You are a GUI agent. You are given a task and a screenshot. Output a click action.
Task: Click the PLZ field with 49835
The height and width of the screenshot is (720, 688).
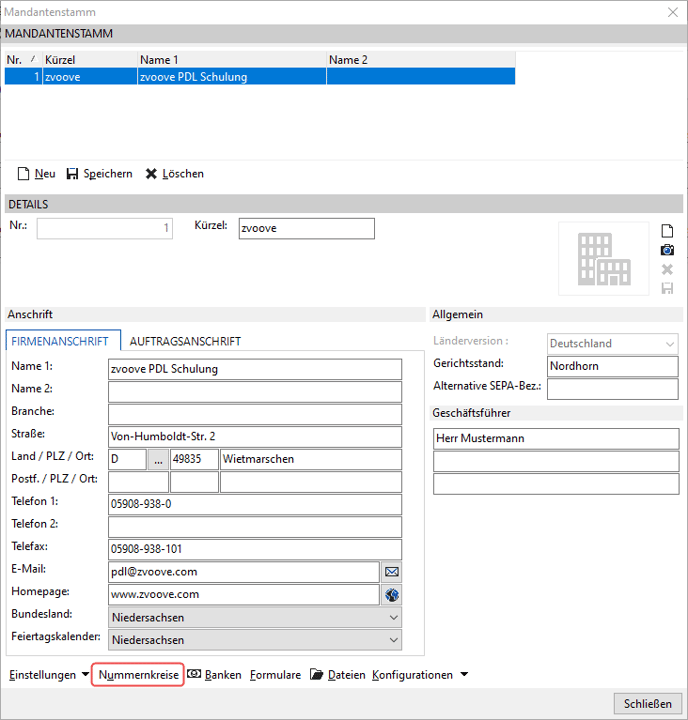(x=194, y=459)
